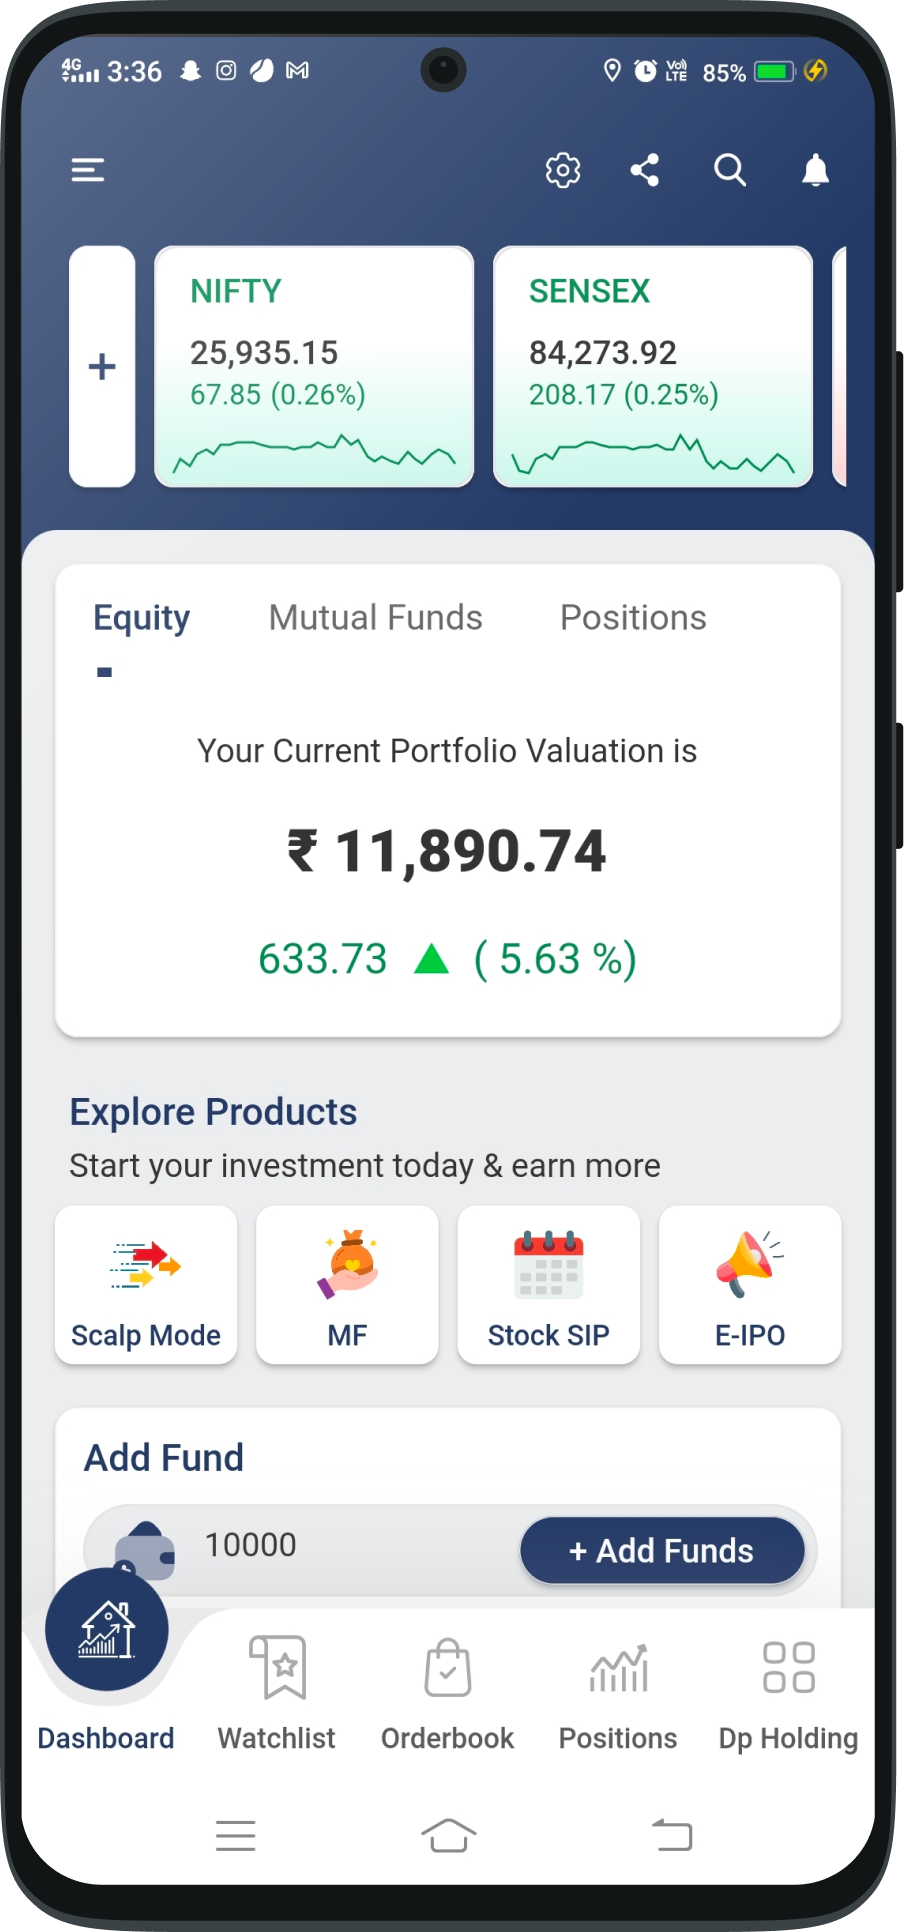
Task: Open the hamburger side menu
Action: click(x=88, y=171)
